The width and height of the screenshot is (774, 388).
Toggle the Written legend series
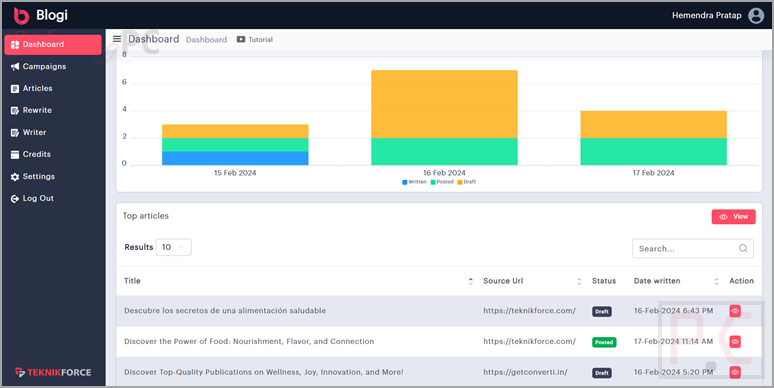(414, 182)
